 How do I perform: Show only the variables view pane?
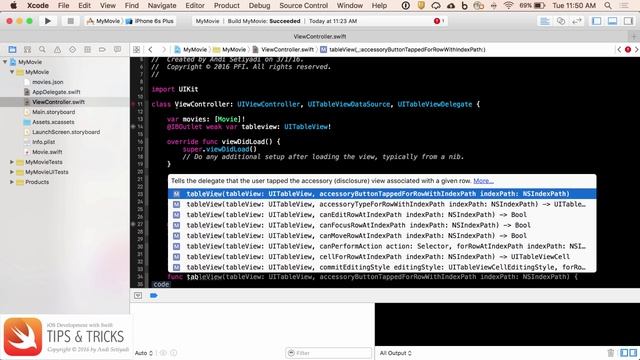coord(624,353)
